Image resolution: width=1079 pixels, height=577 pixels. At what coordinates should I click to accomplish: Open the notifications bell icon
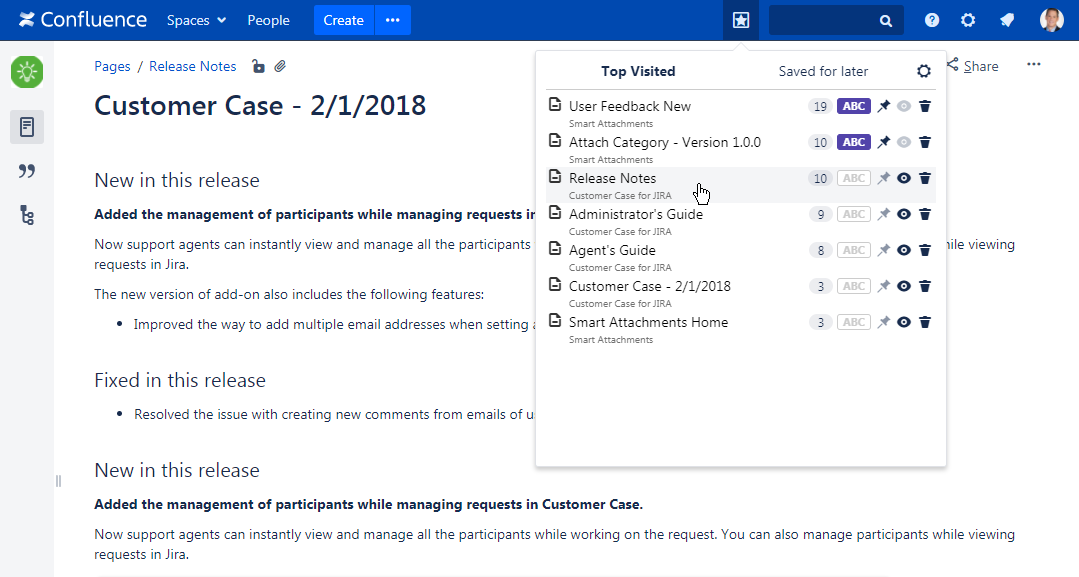pyautogui.click(x=1007, y=20)
